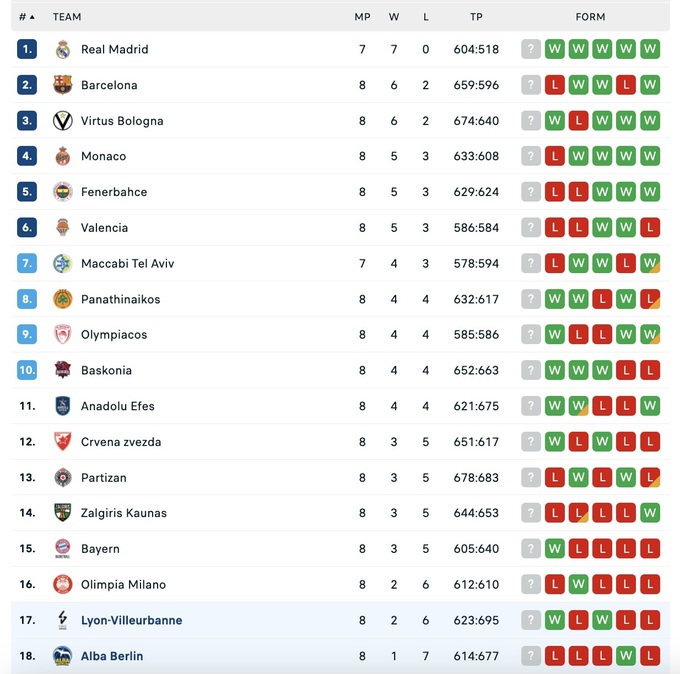Screen dimensions: 680x674
Task: Select the Maccabi Tel Aviv crest
Action: [x=63, y=264]
